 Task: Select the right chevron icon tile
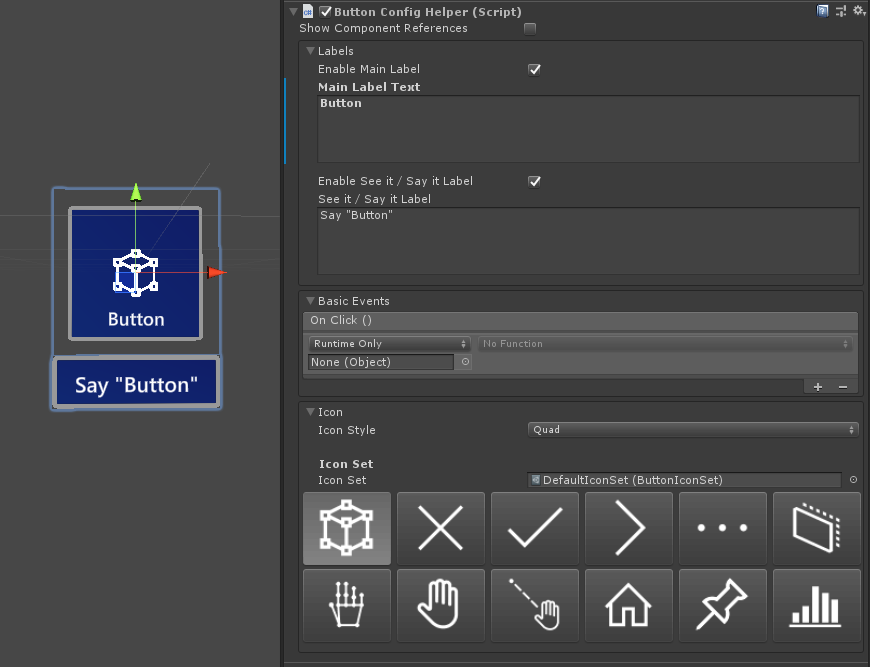628,528
